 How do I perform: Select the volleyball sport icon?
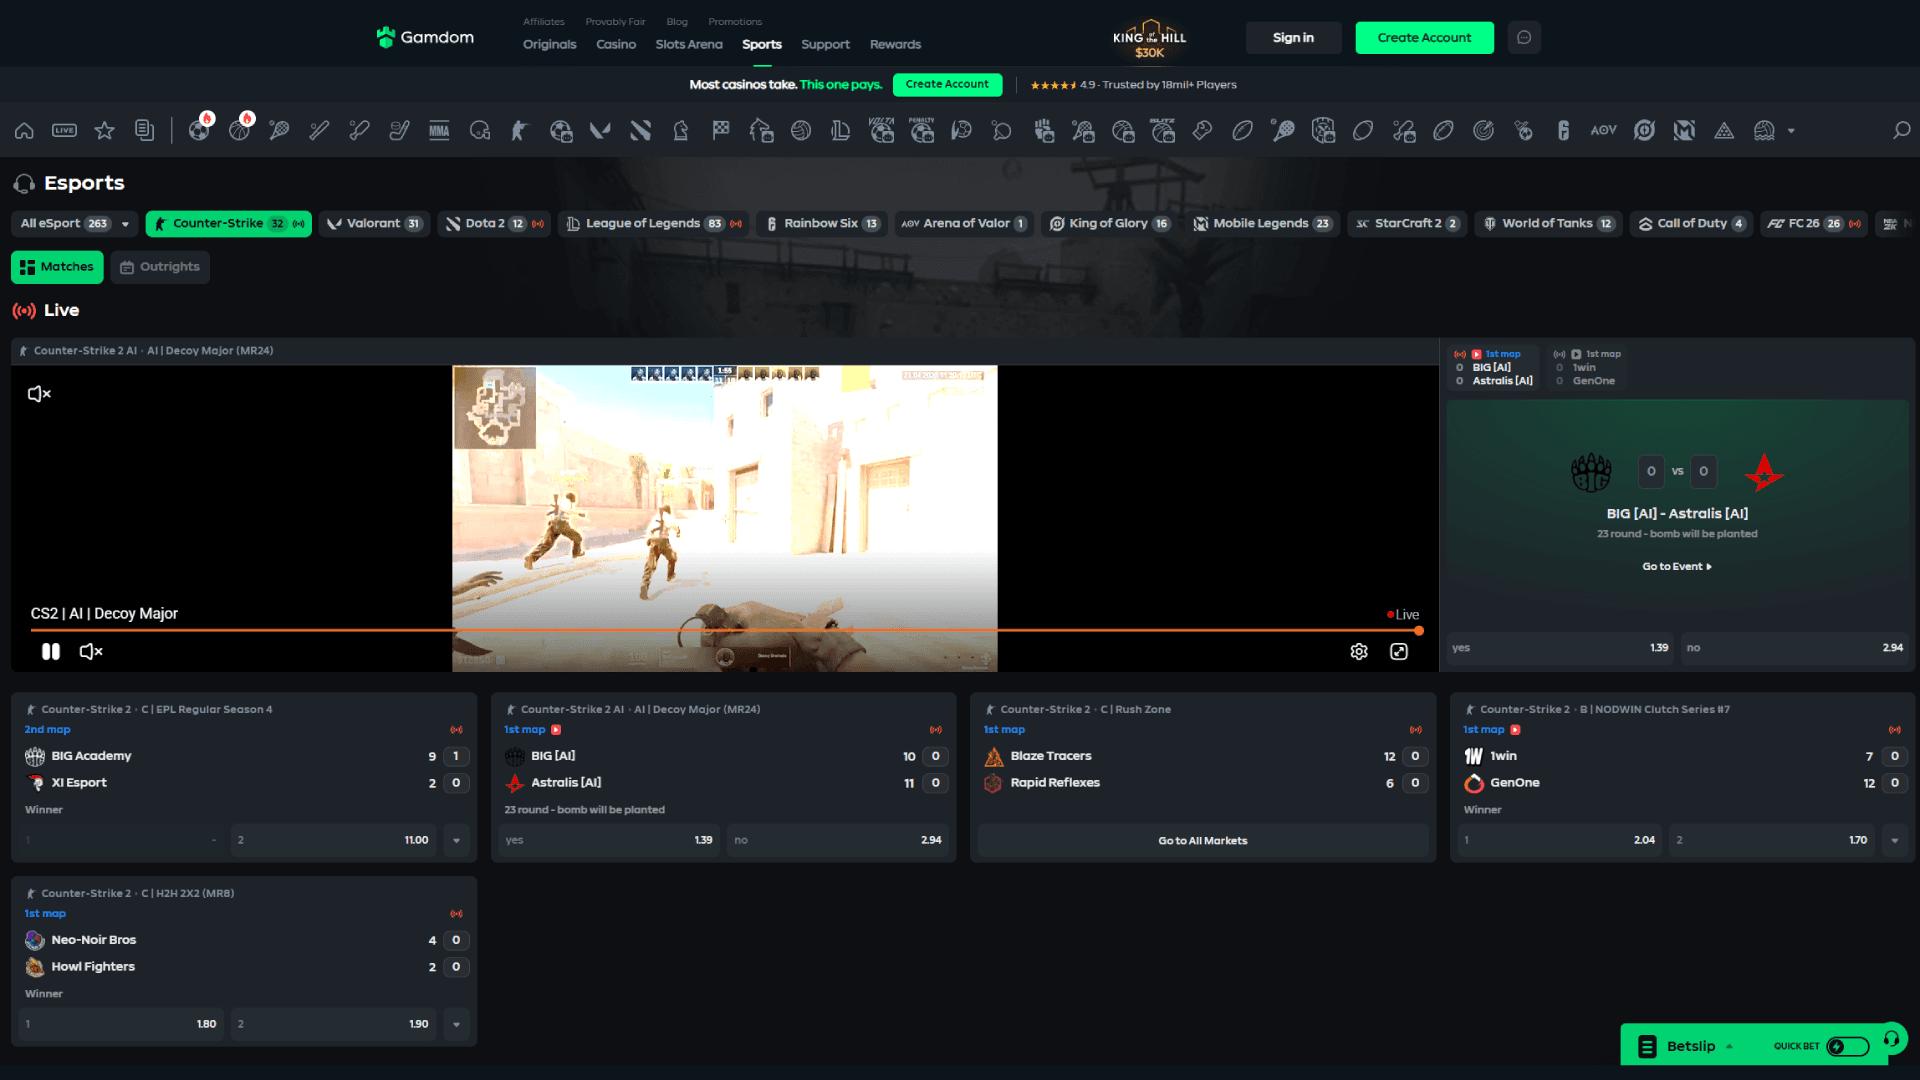[x=801, y=131]
